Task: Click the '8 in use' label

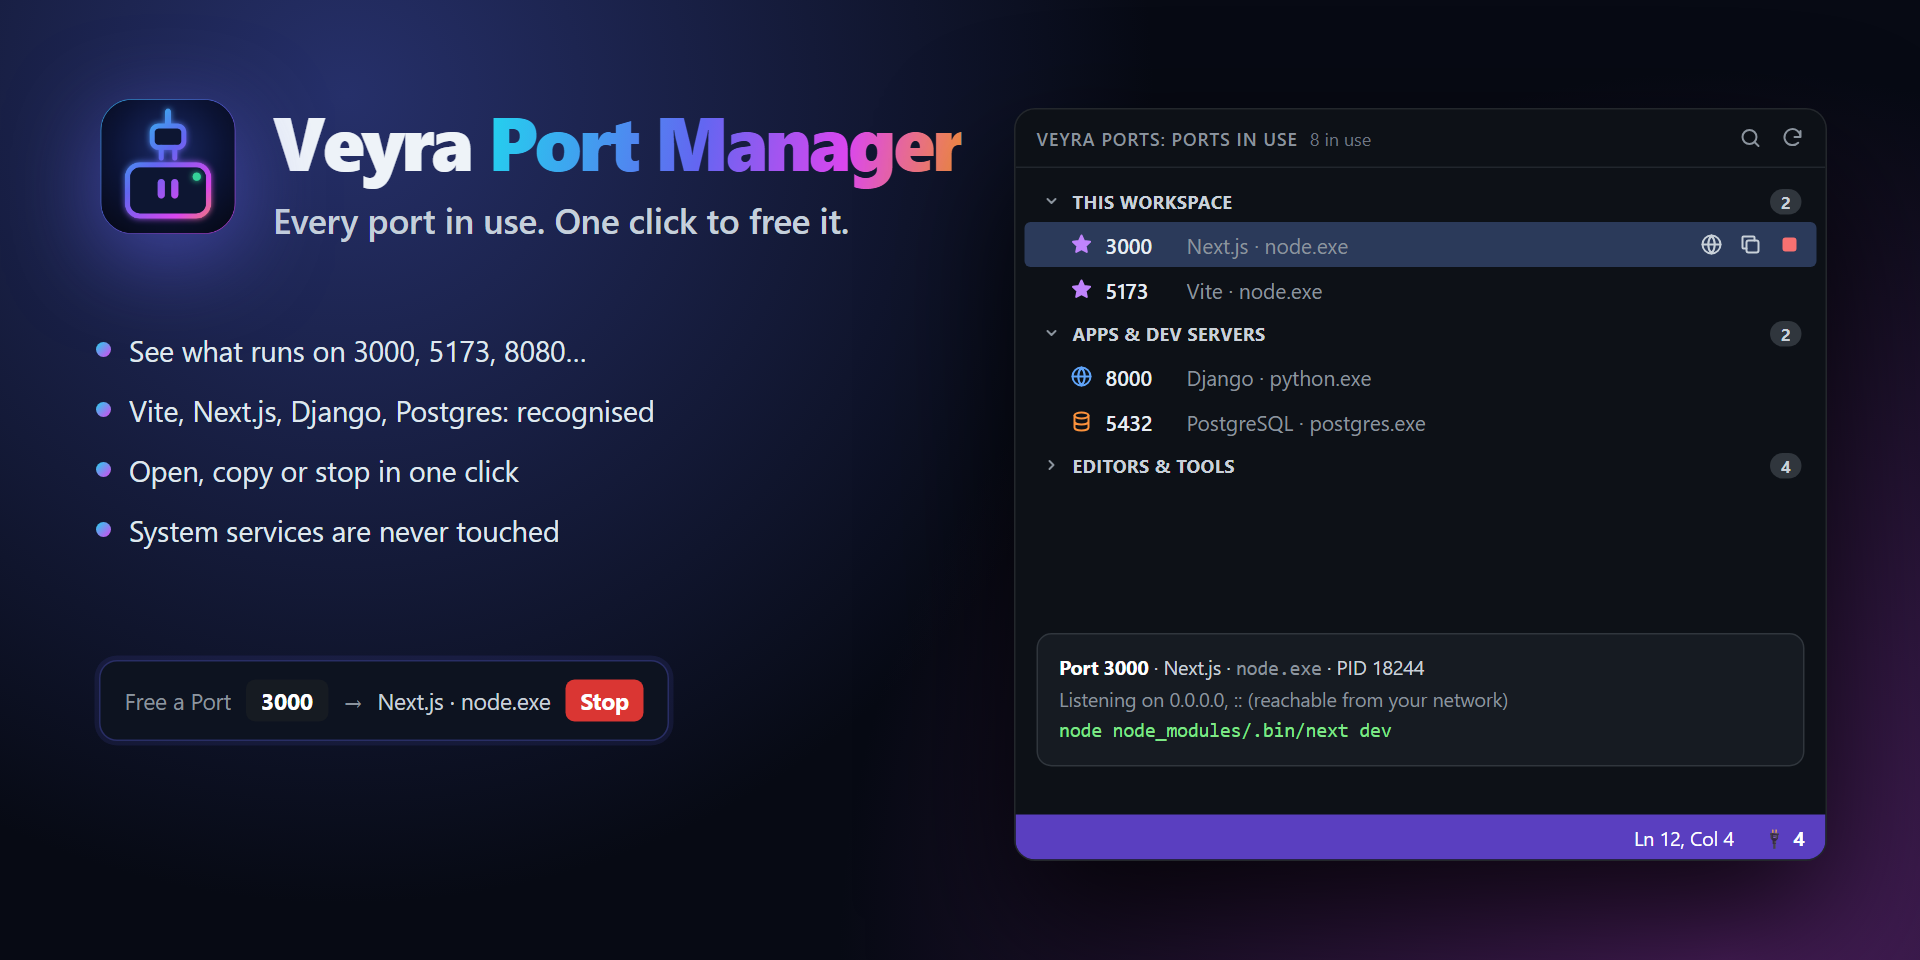Action: point(1340,140)
